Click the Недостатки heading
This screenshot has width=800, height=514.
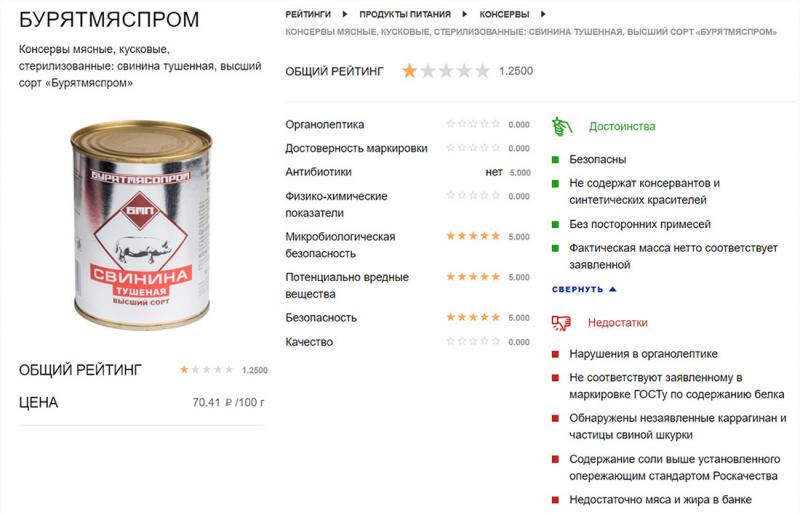point(617,323)
